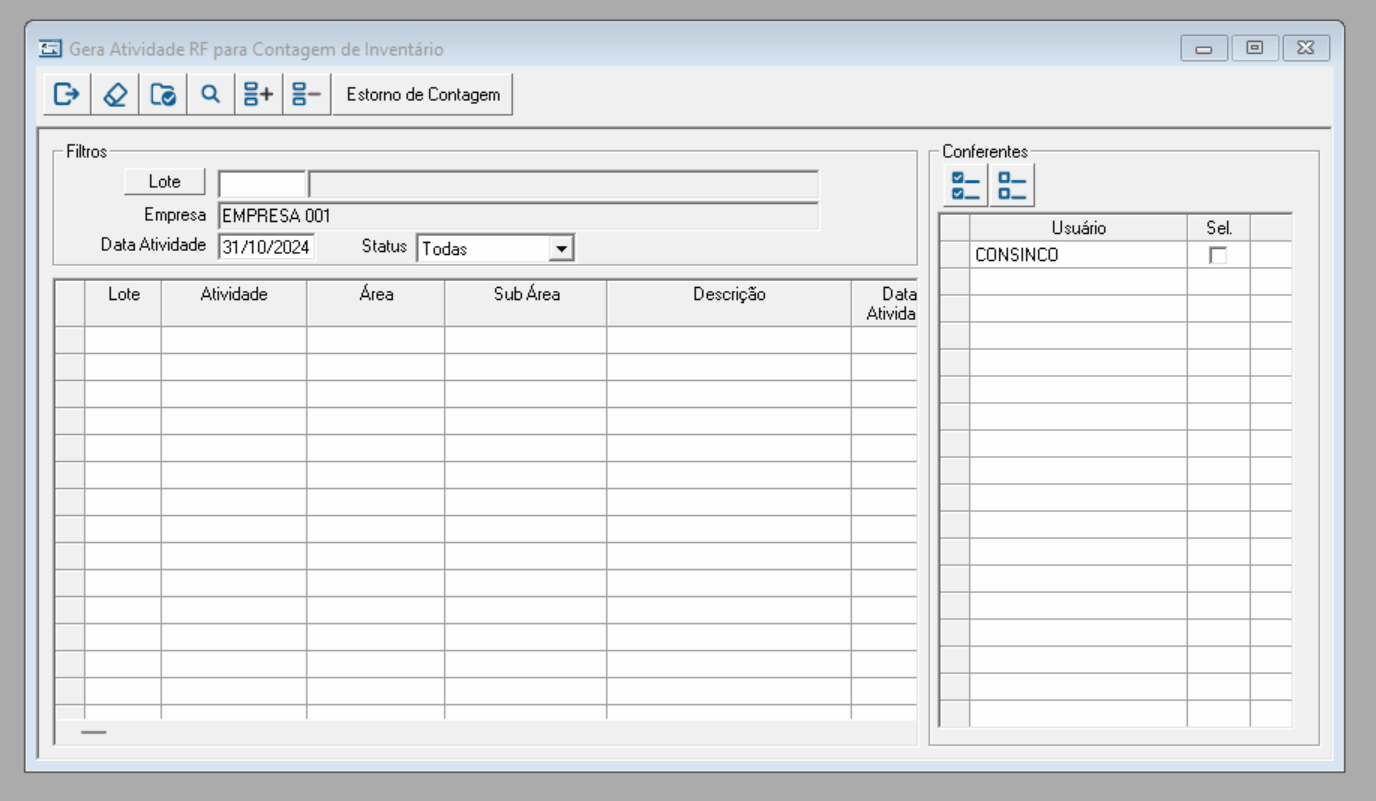This screenshot has width=1376, height=801.
Task: Tick the Sel. checkbox for CONSINCO
Action: click(1218, 255)
